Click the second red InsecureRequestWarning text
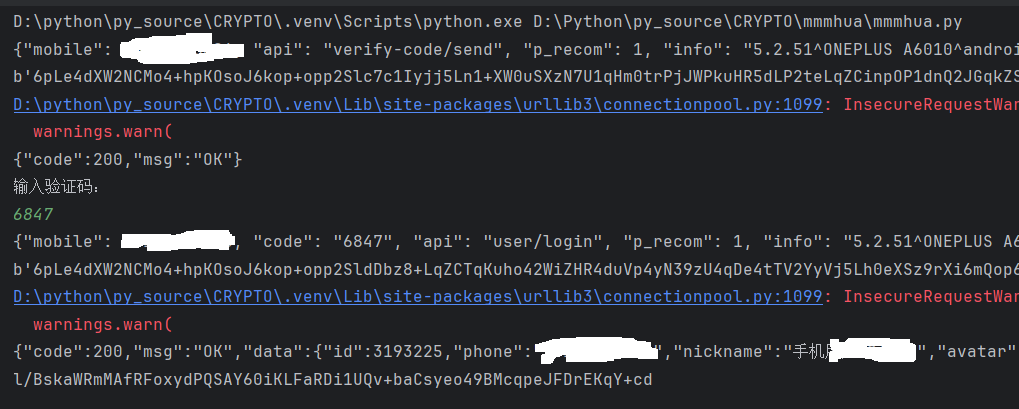 click(x=931, y=296)
